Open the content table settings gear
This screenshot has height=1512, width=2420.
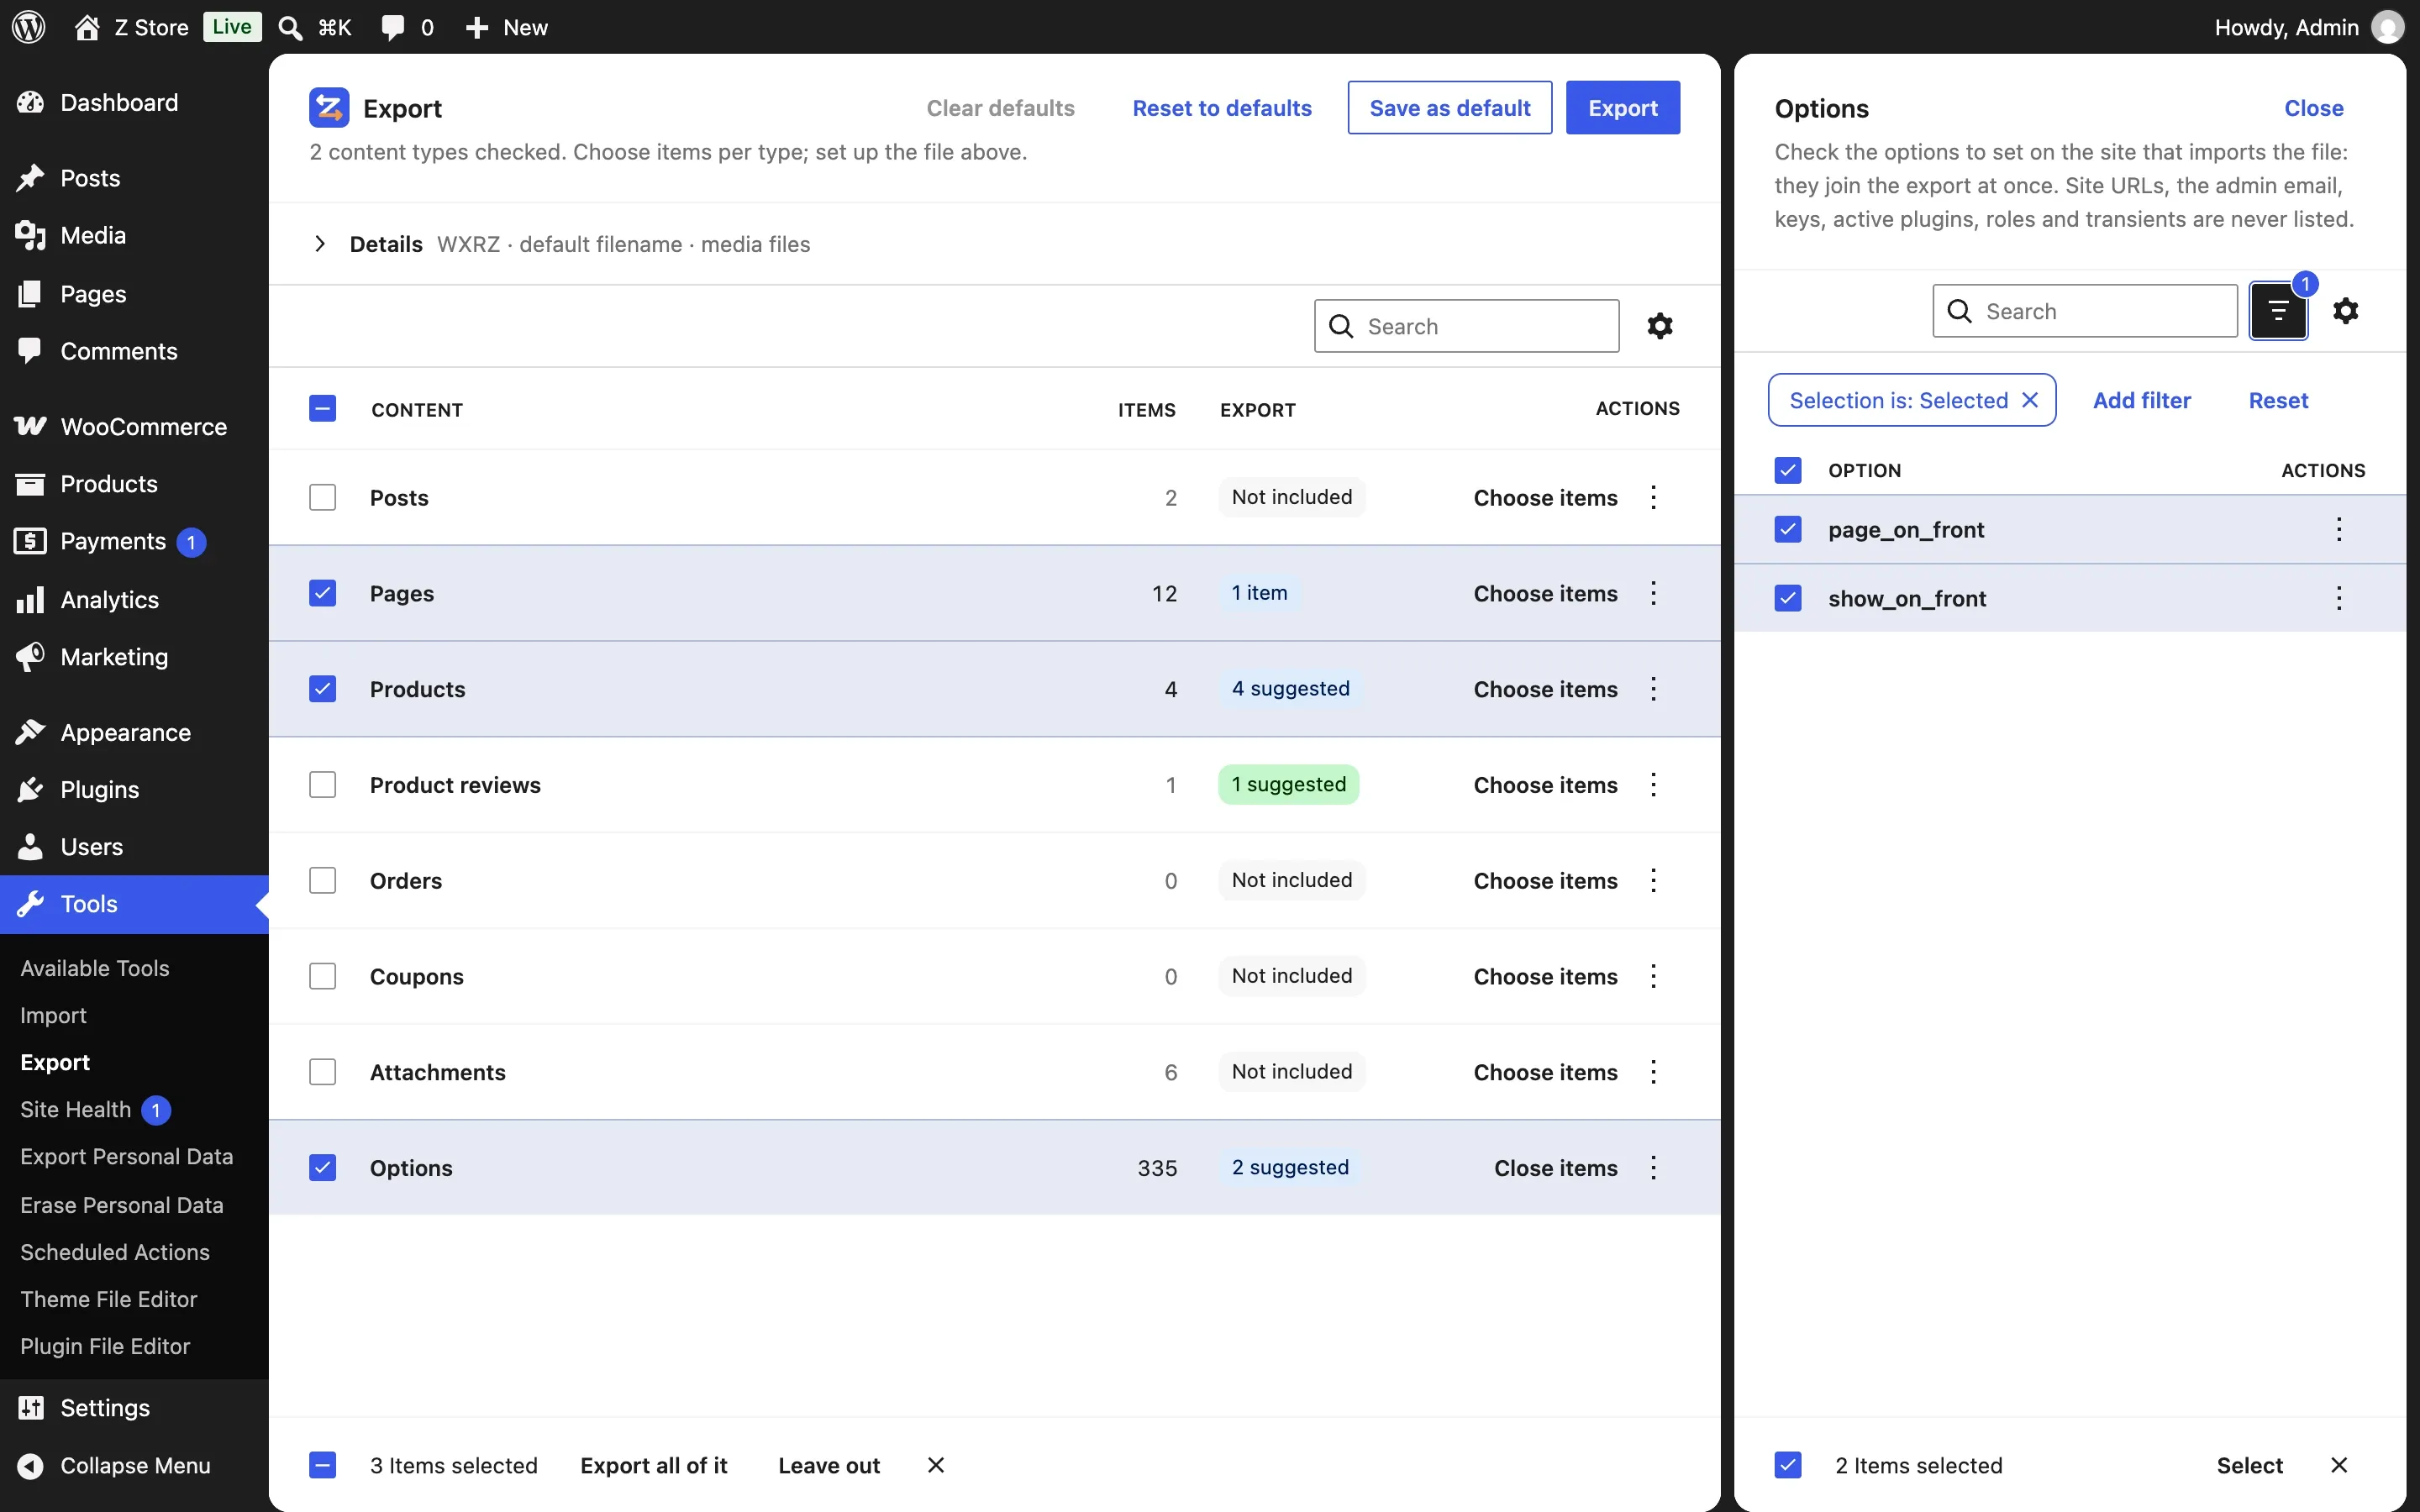1660,326
